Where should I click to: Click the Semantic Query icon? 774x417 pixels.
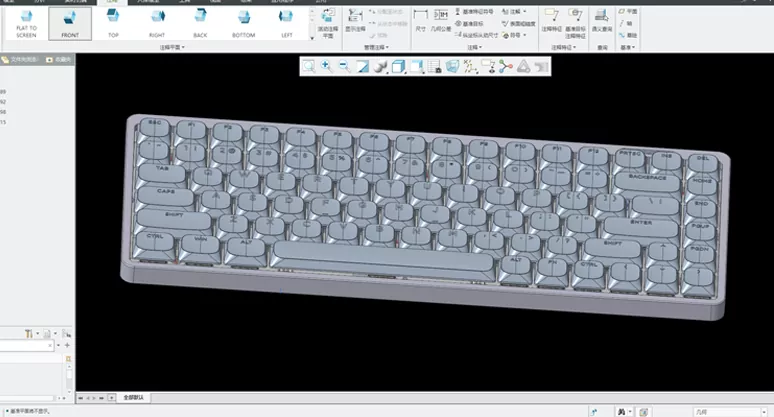pyautogui.click(x=602, y=21)
